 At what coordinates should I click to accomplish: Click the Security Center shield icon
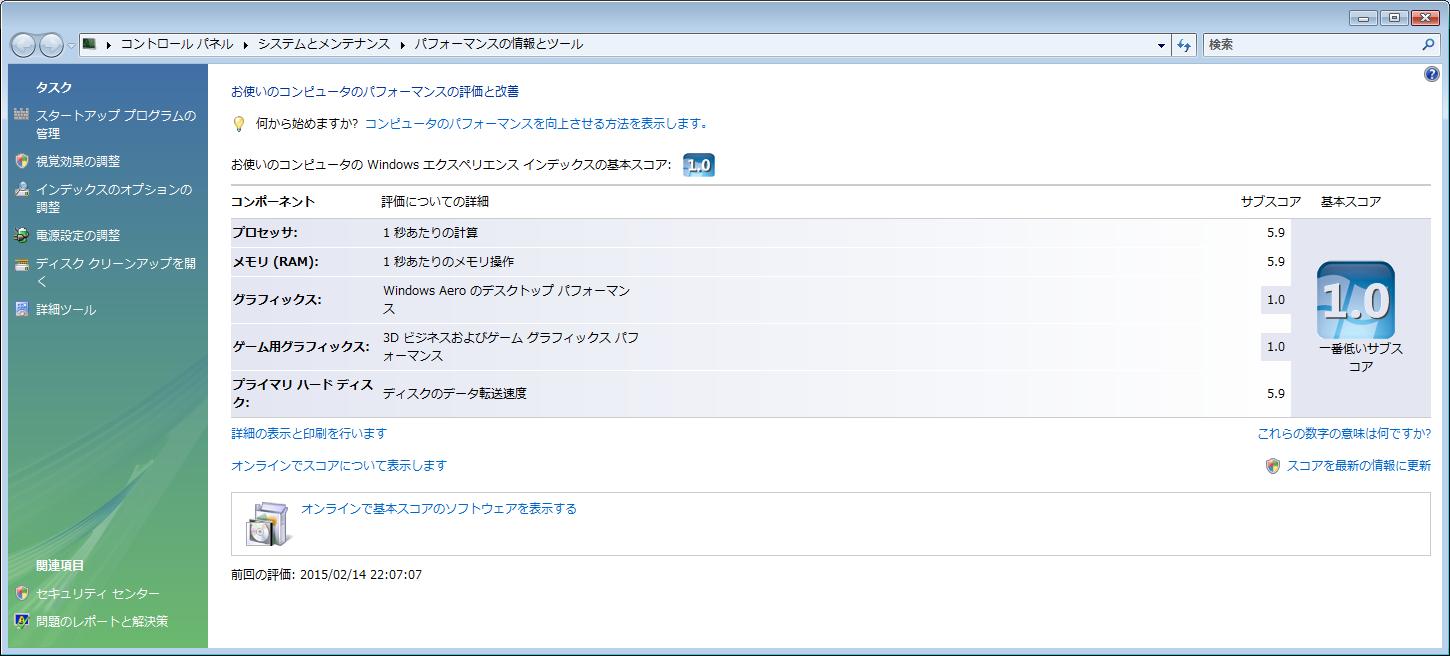tap(22, 593)
